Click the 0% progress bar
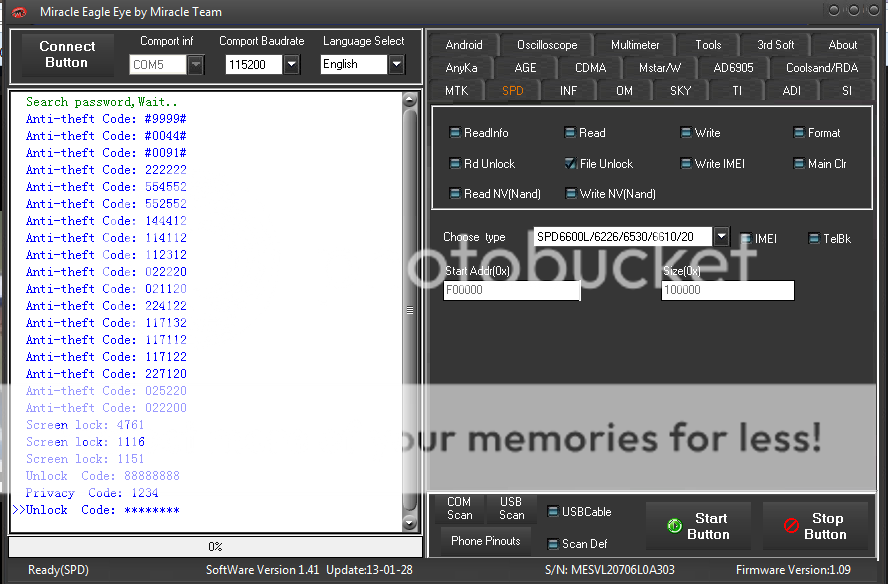Screen dimensions: 888x584 [215, 547]
